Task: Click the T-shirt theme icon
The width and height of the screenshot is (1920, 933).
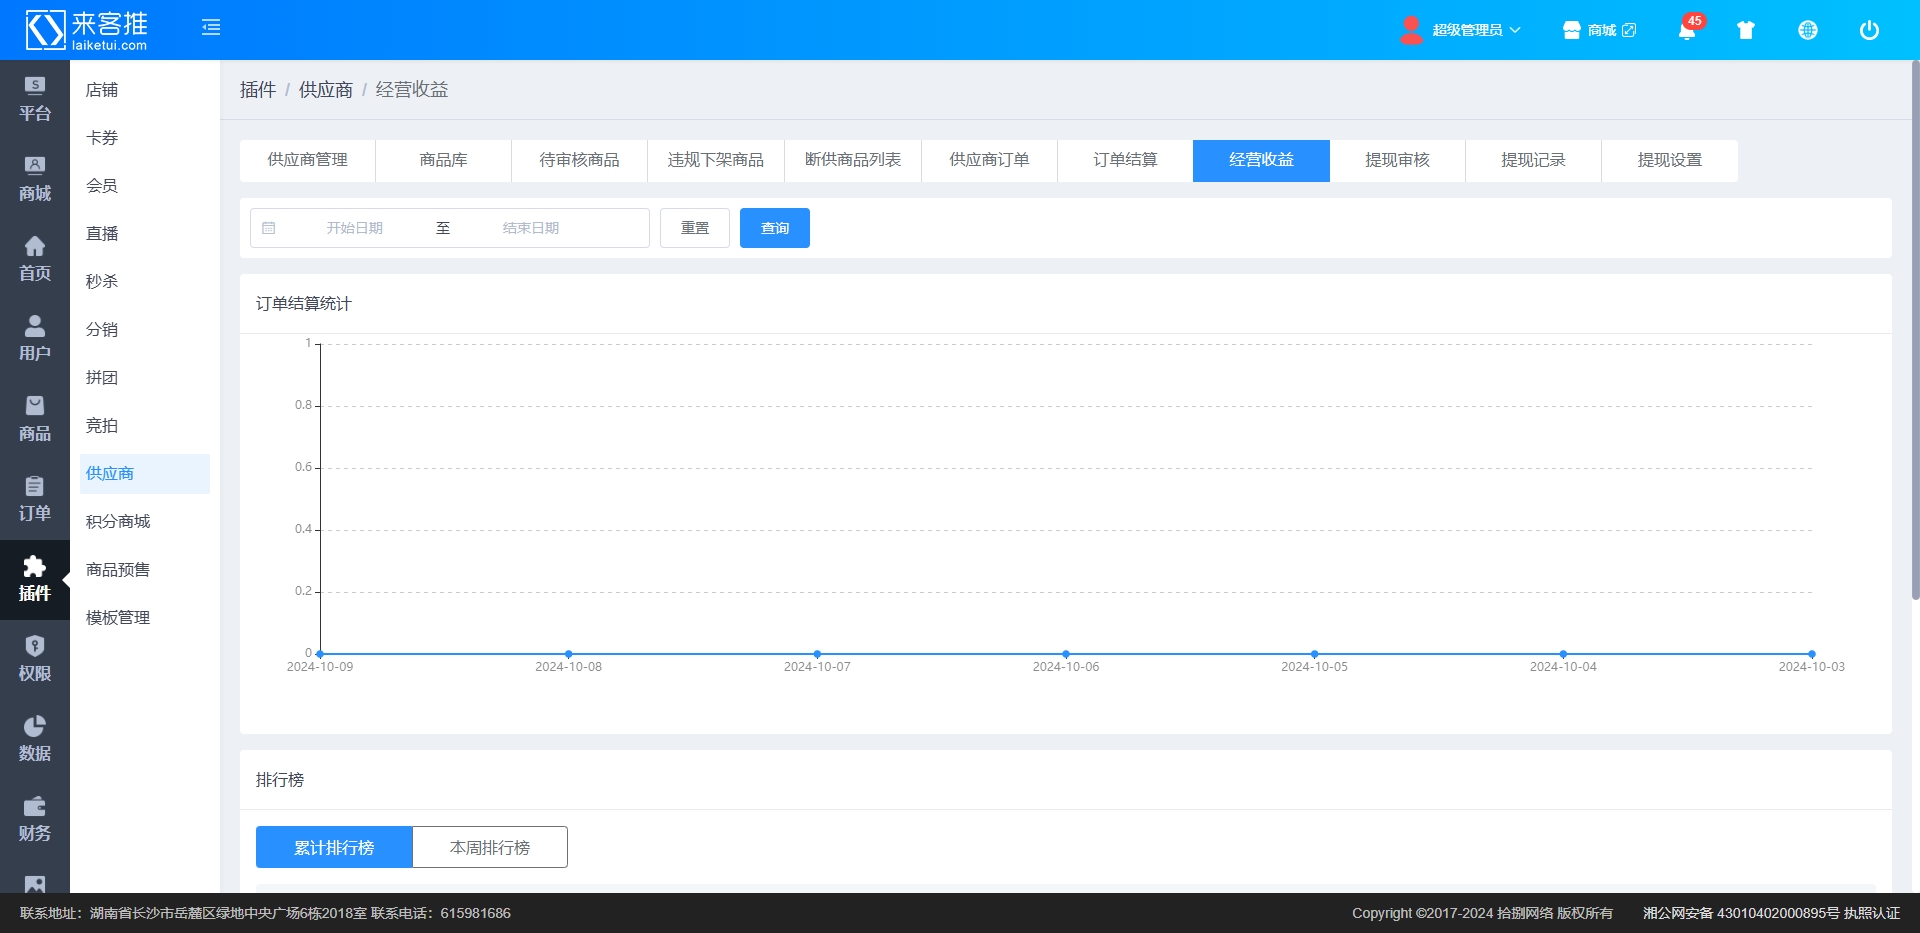Action: click(x=1746, y=30)
